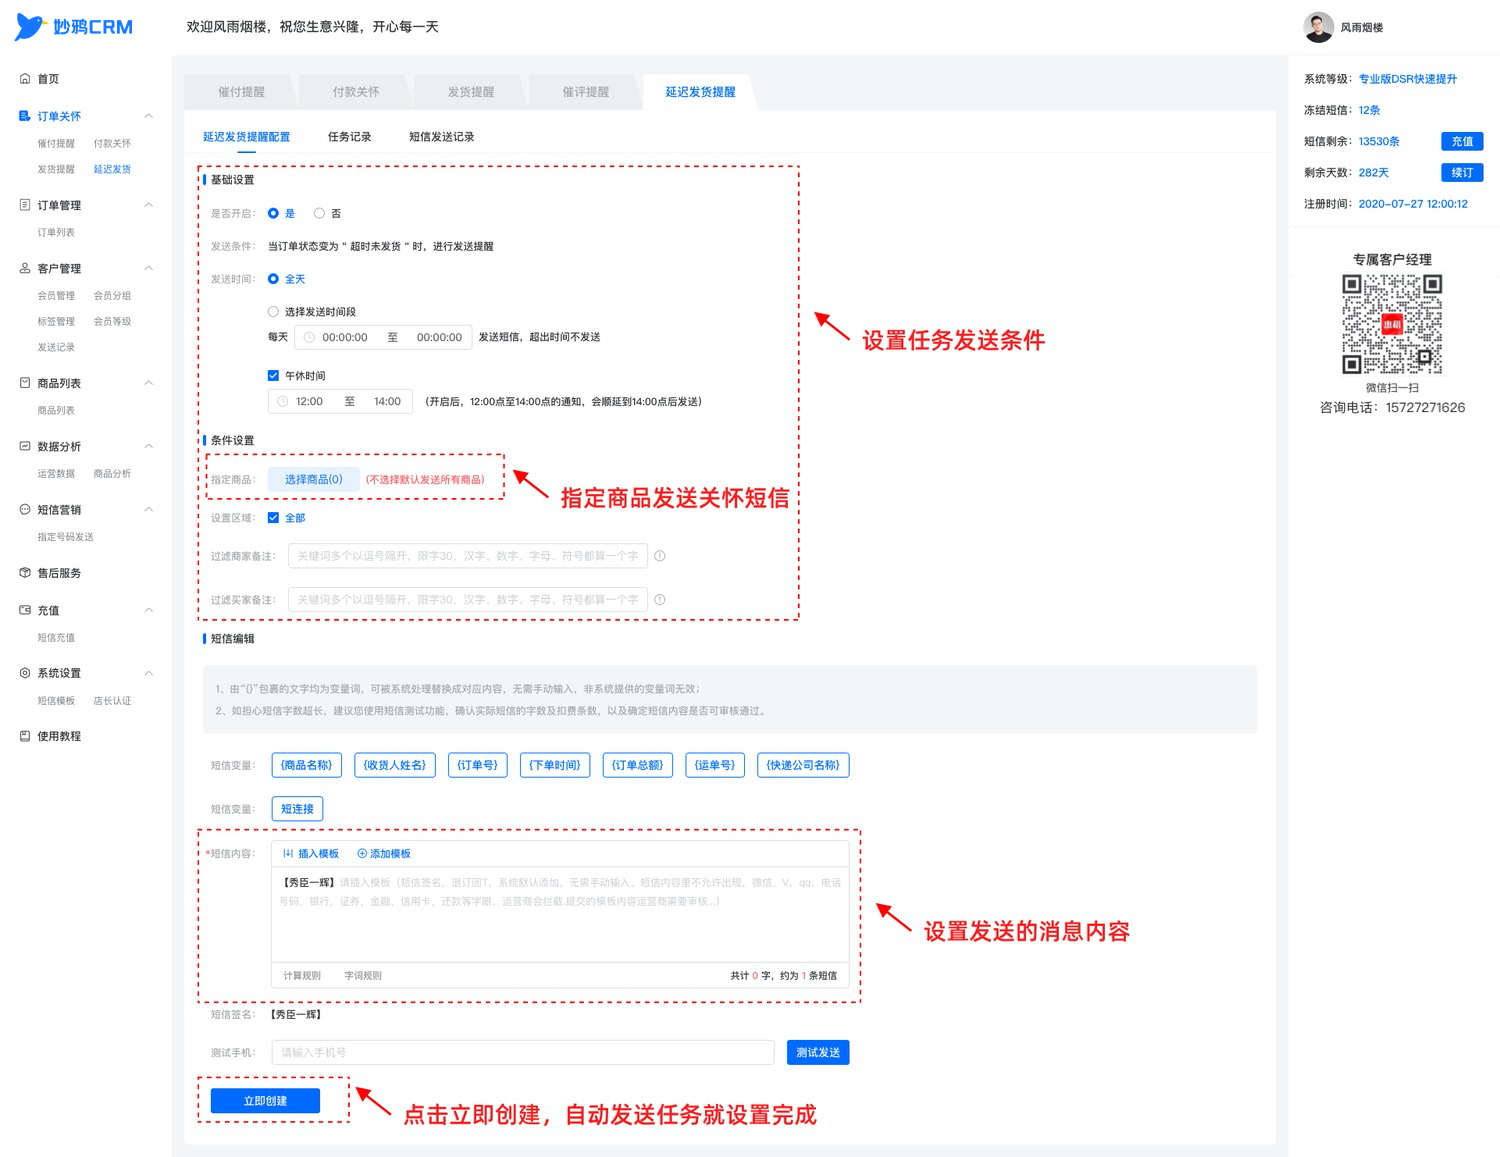Select the 否 radio button for 是否开启
Viewport: 1500px width, 1157px height.
point(319,213)
